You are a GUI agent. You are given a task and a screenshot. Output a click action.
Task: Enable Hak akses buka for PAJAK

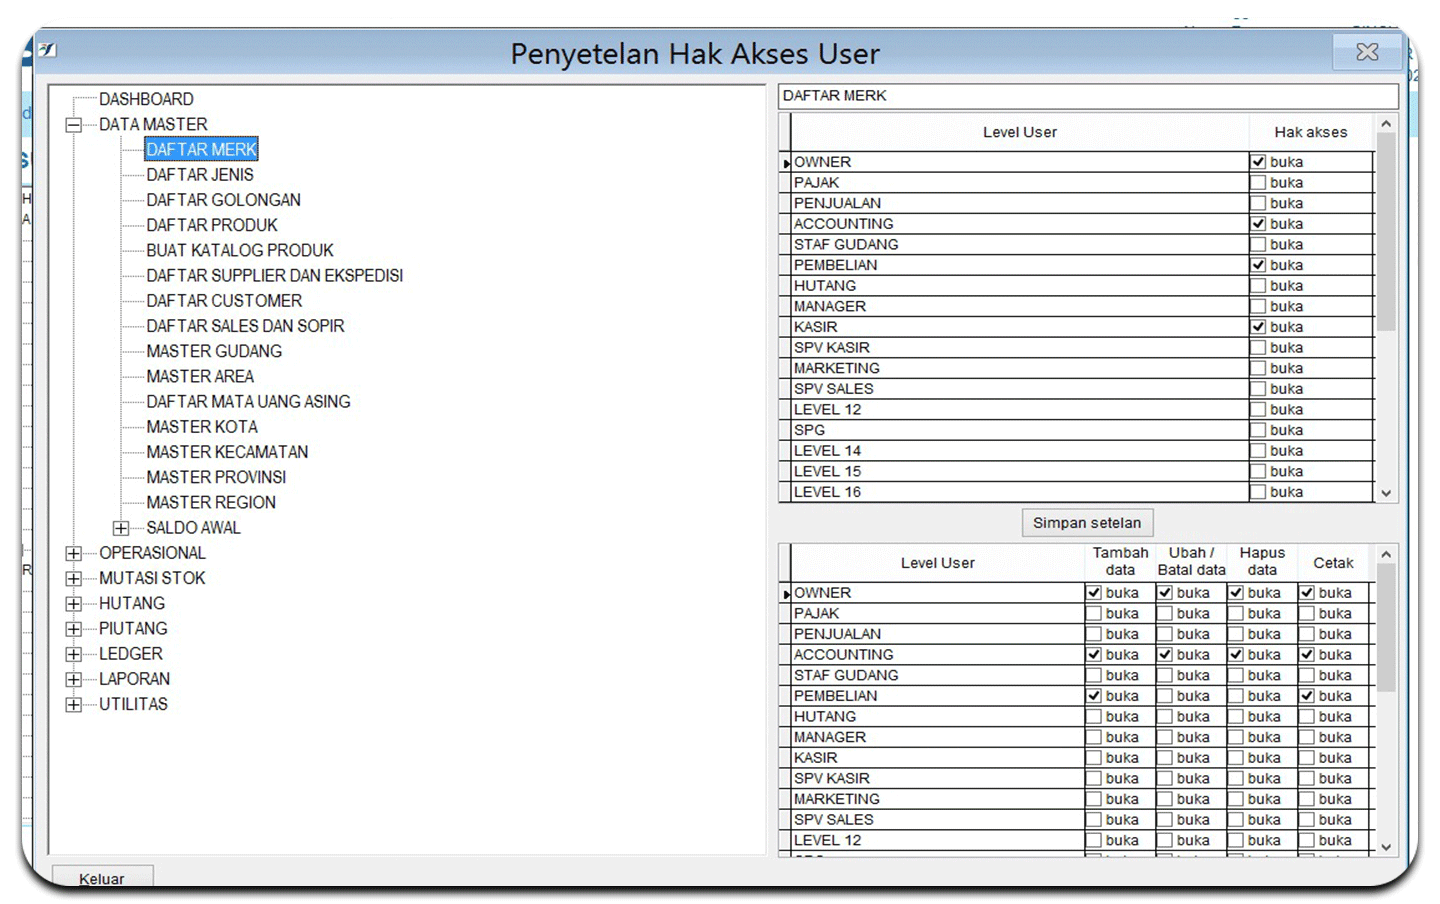click(x=1258, y=183)
